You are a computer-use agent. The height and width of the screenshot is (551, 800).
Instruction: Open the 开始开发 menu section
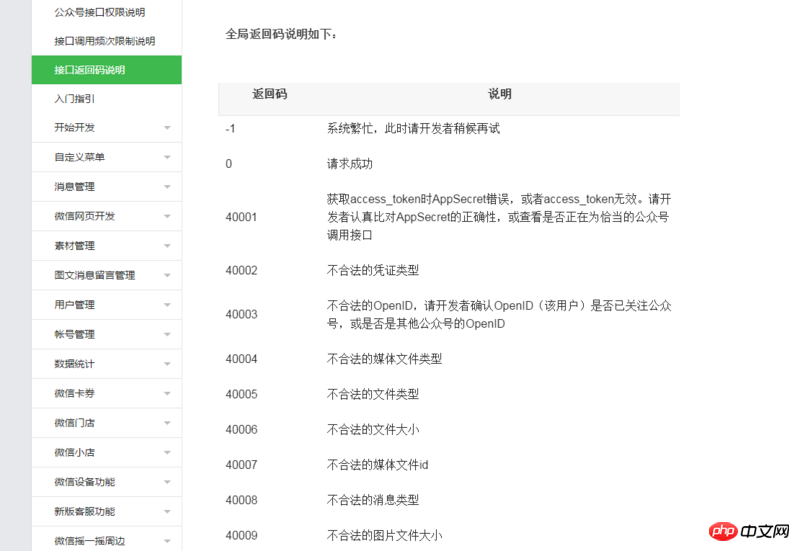click(74, 128)
